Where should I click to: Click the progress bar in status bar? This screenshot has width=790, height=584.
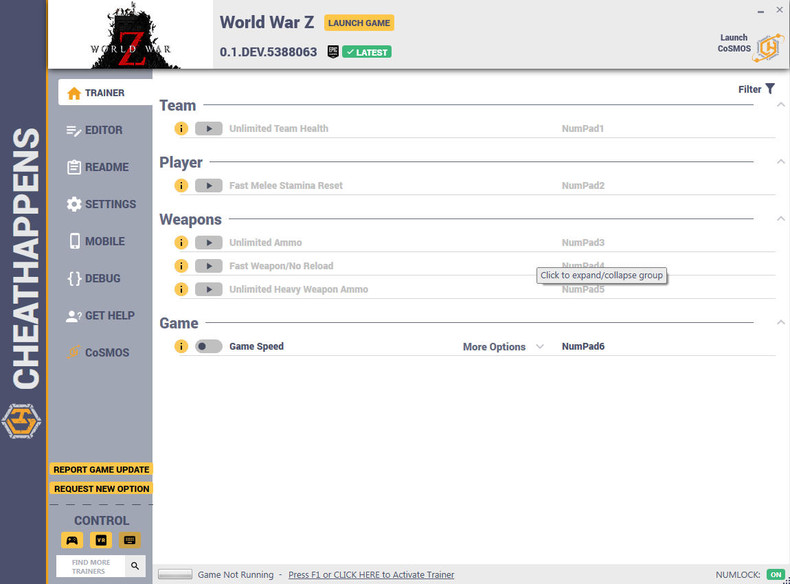click(175, 574)
